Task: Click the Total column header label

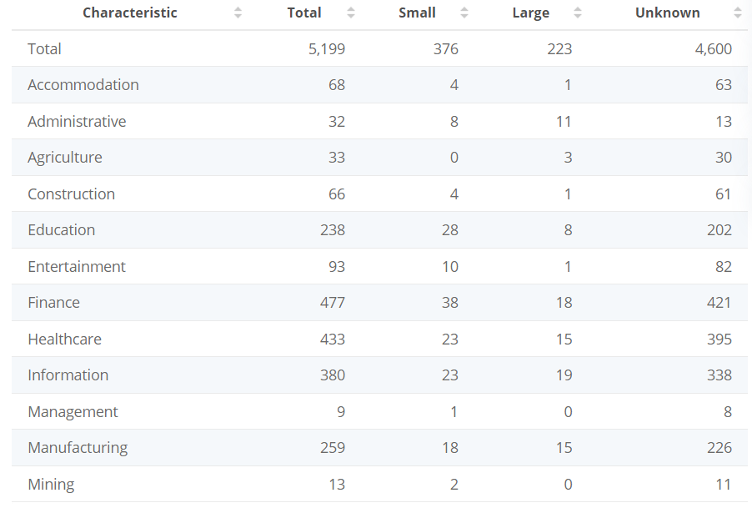Action: pos(304,13)
